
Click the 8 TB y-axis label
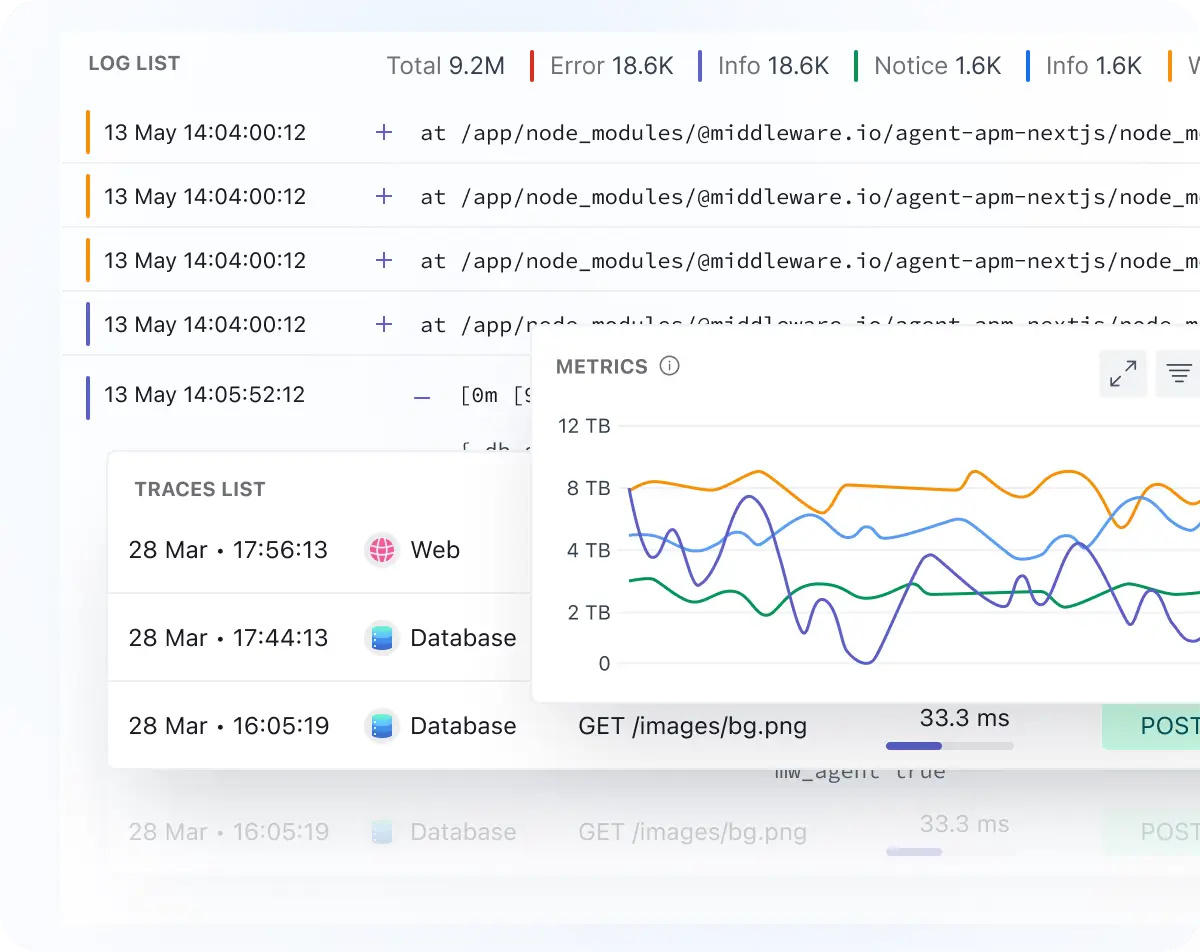point(588,488)
